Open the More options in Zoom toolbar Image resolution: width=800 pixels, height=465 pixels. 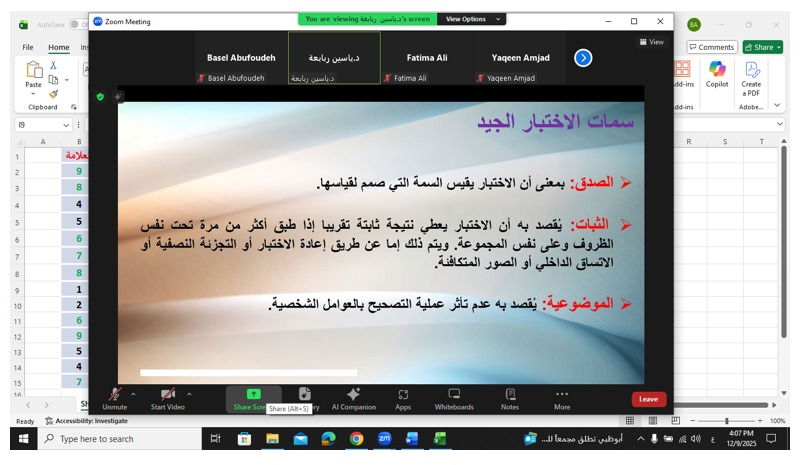(562, 397)
